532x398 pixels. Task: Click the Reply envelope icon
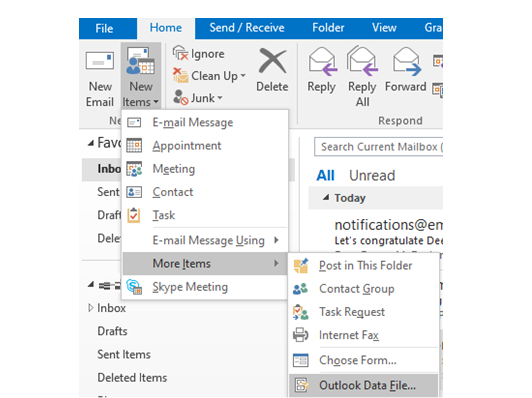click(322, 61)
